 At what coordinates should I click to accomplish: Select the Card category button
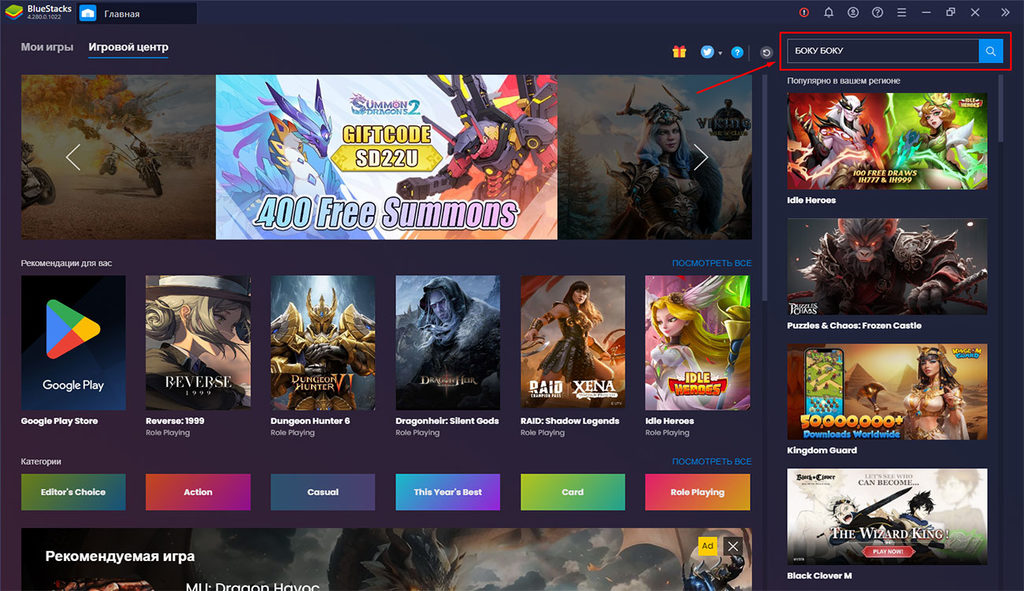click(573, 492)
